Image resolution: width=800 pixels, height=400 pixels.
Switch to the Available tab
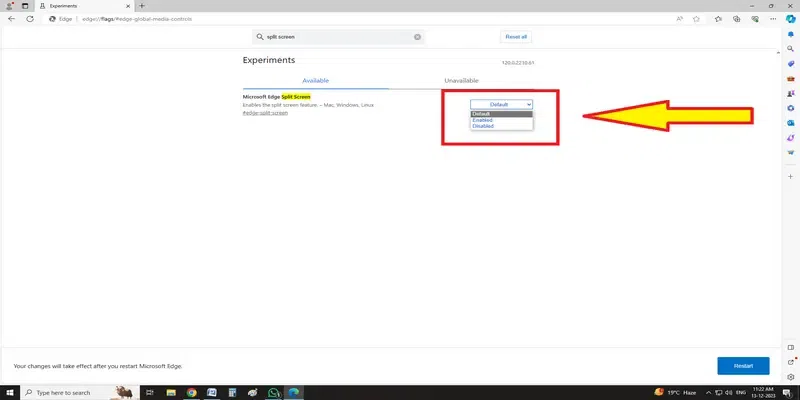[x=315, y=81]
